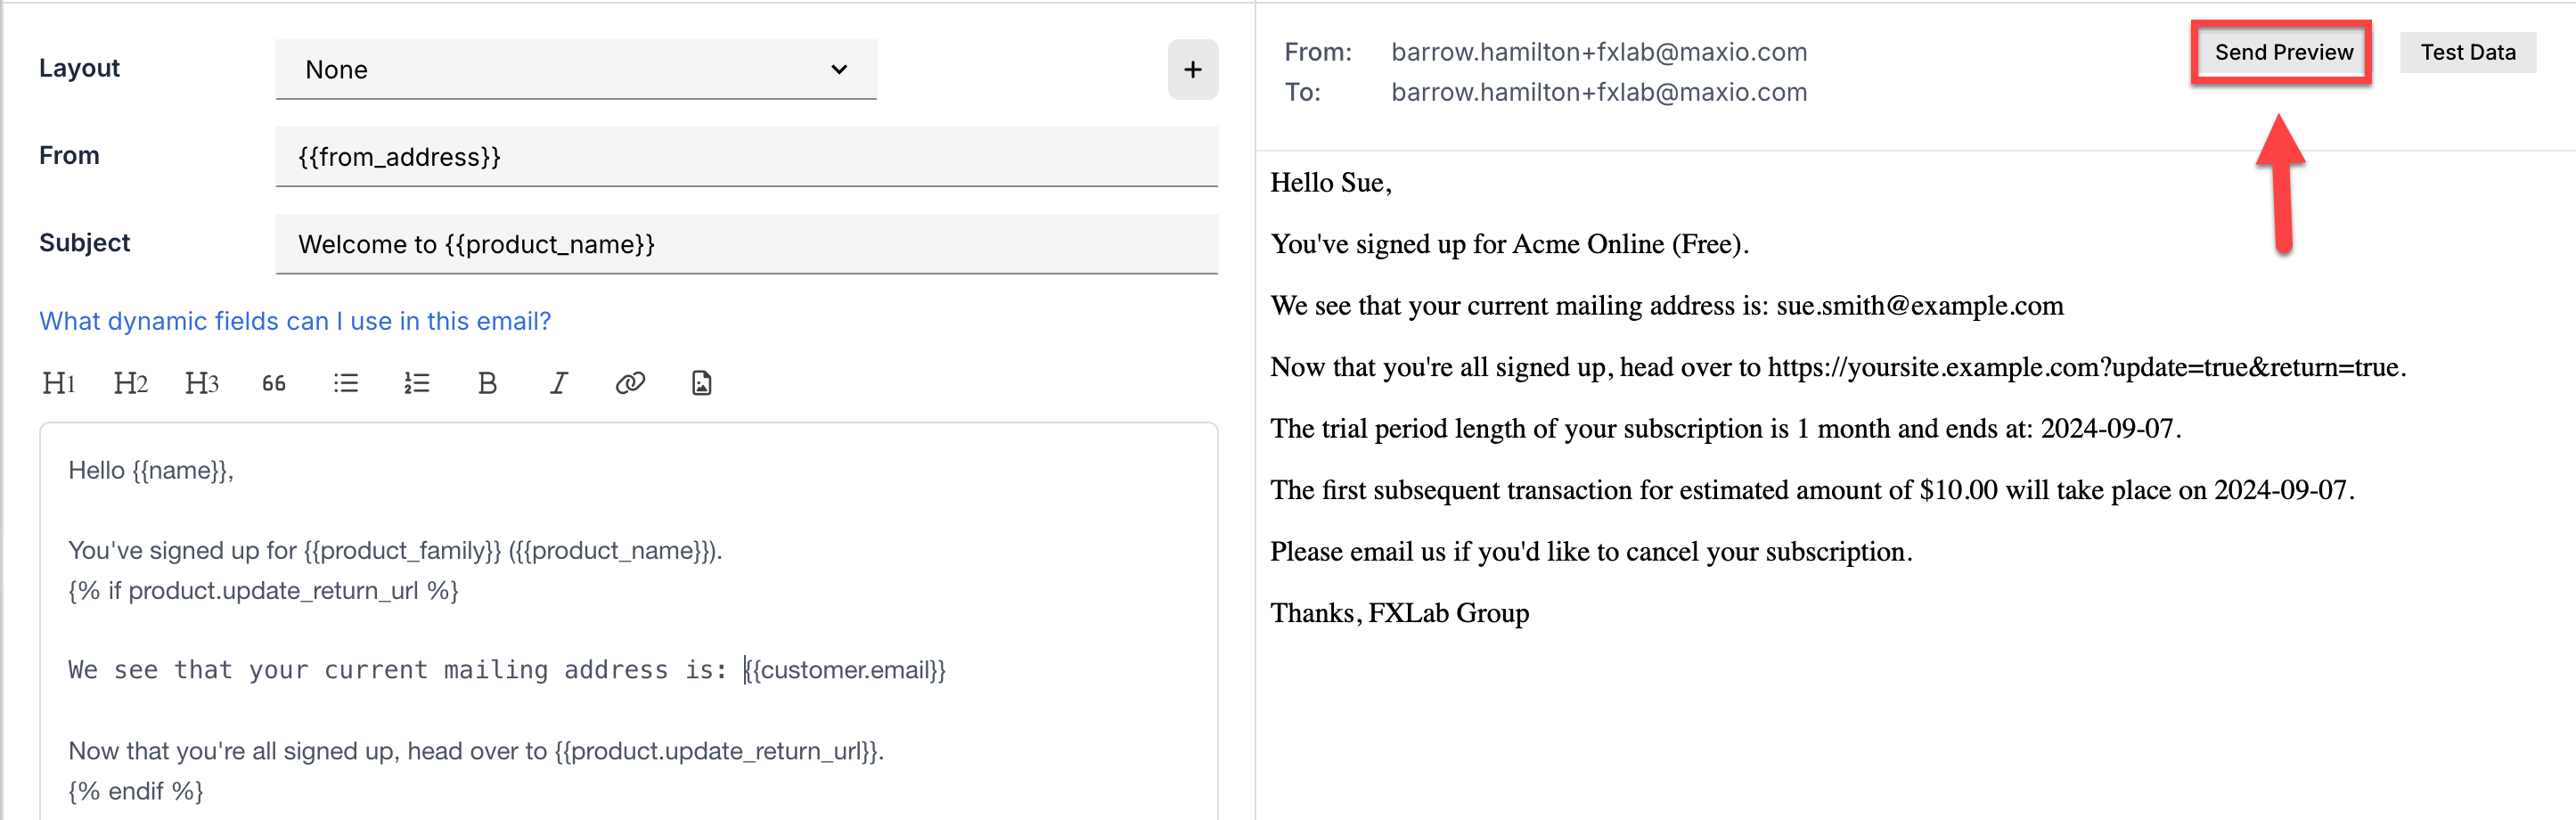Insert a bulleted list

point(345,383)
